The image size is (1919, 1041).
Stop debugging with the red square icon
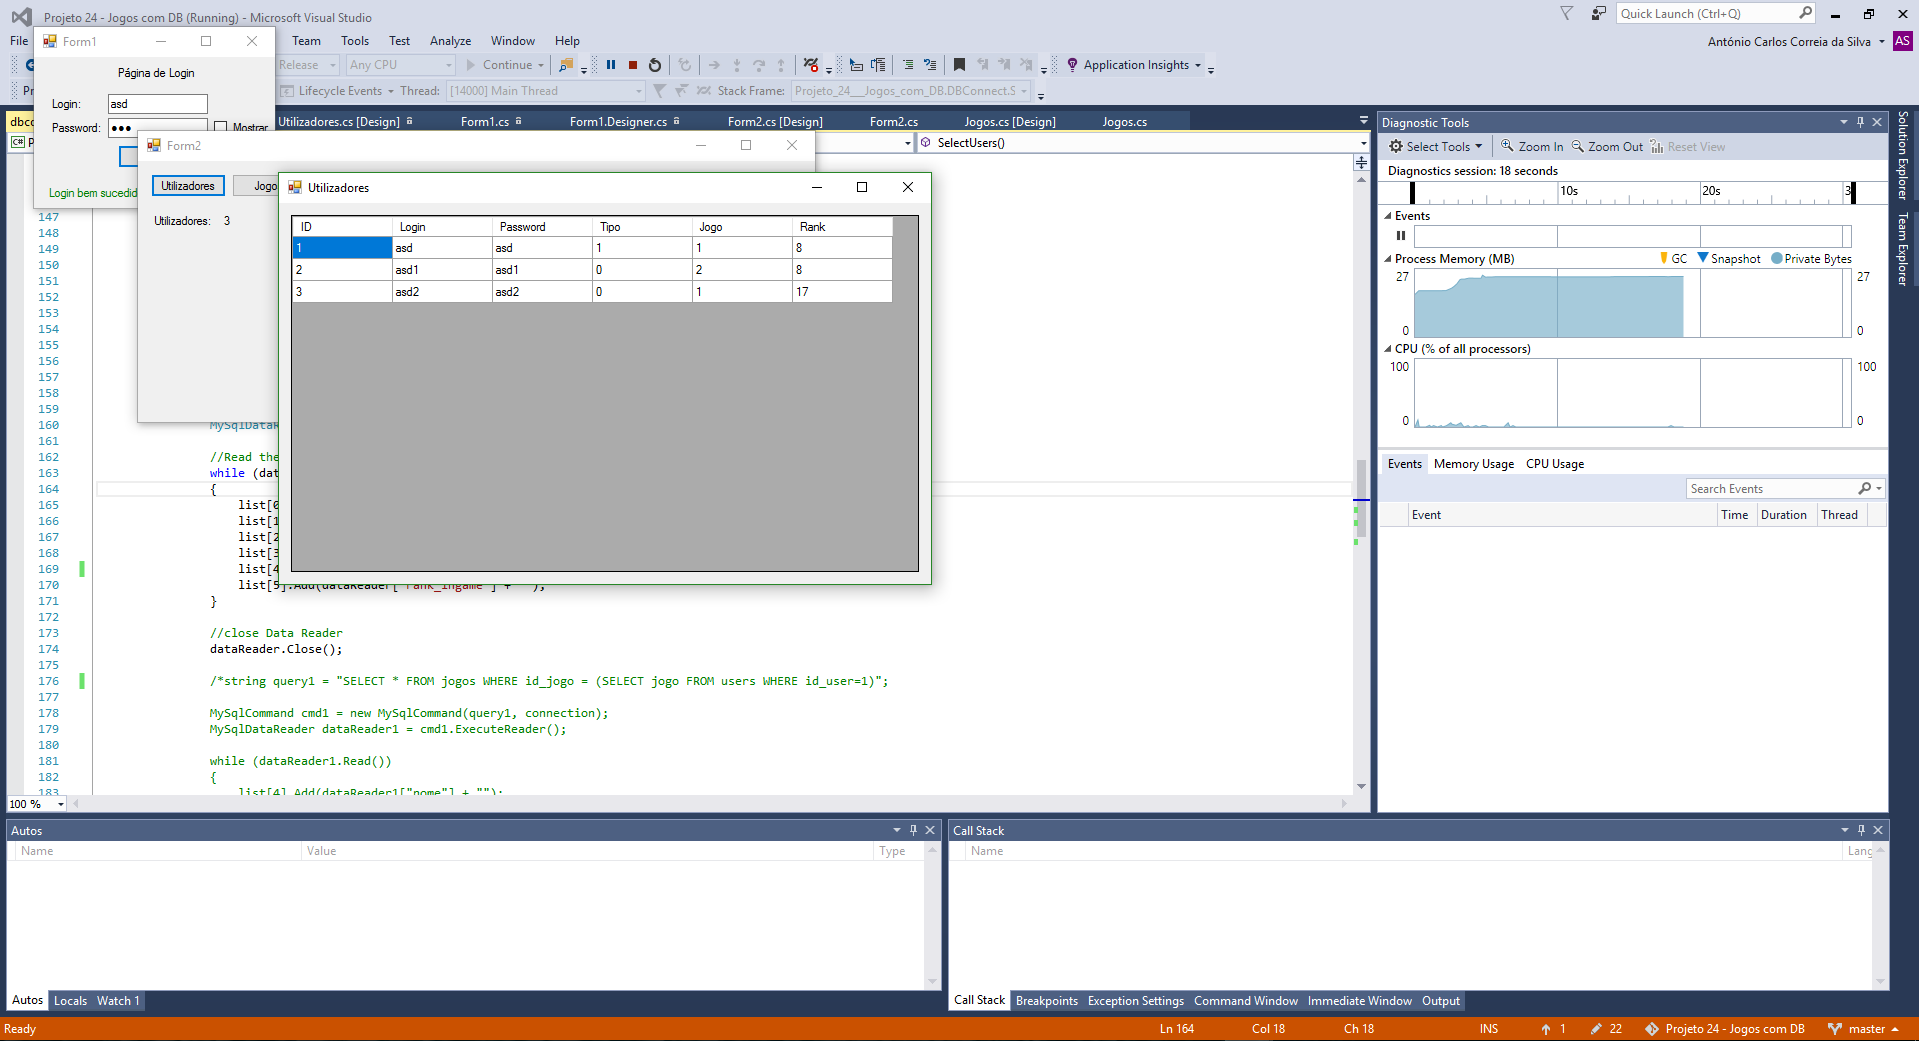tap(633, 65)
